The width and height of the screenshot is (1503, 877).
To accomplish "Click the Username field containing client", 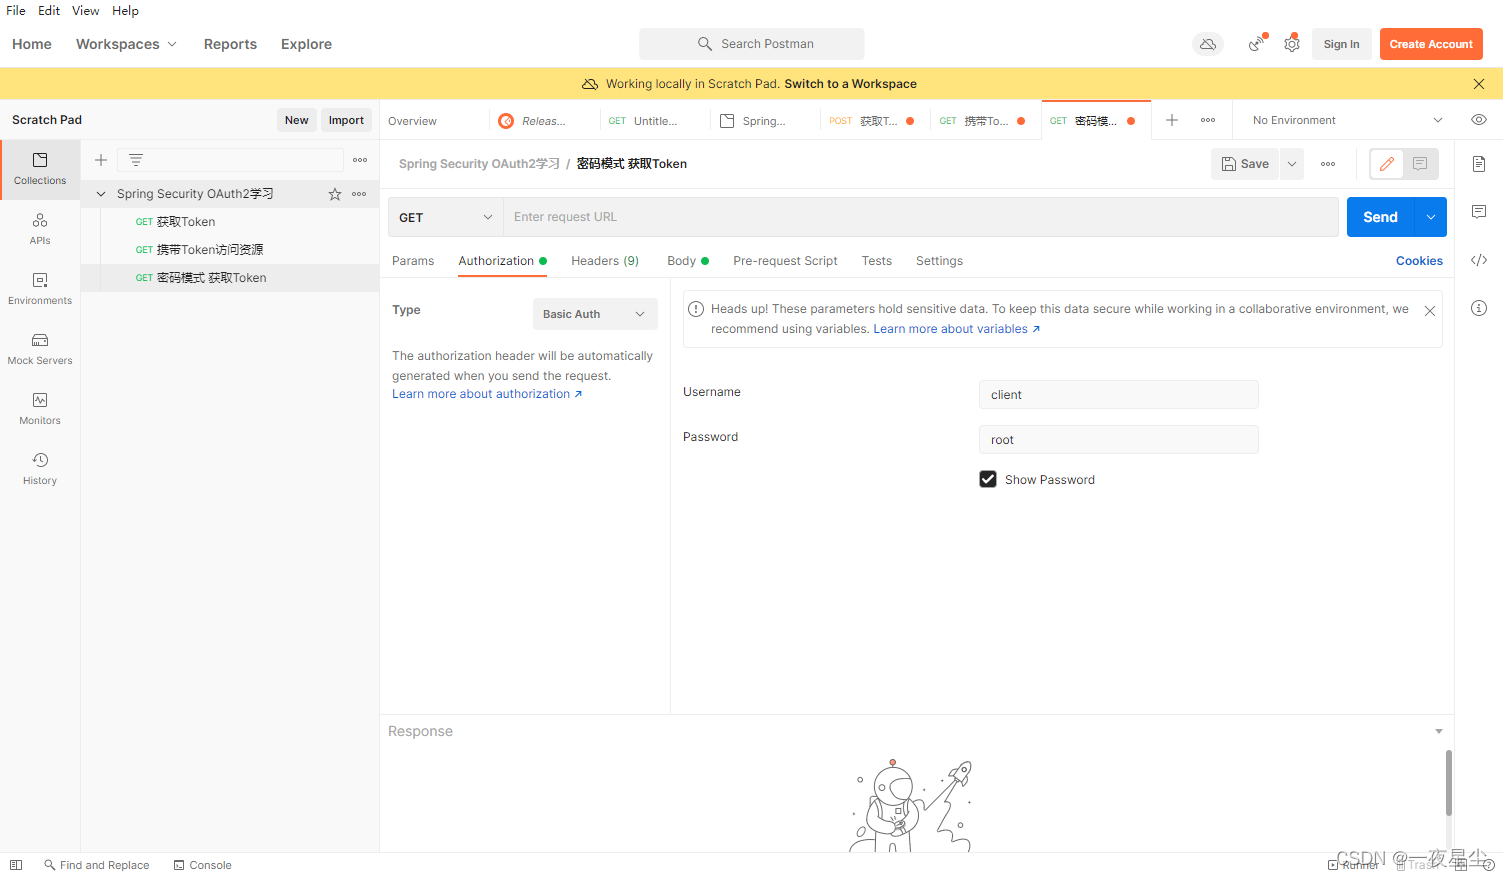I will [1118, 395].
